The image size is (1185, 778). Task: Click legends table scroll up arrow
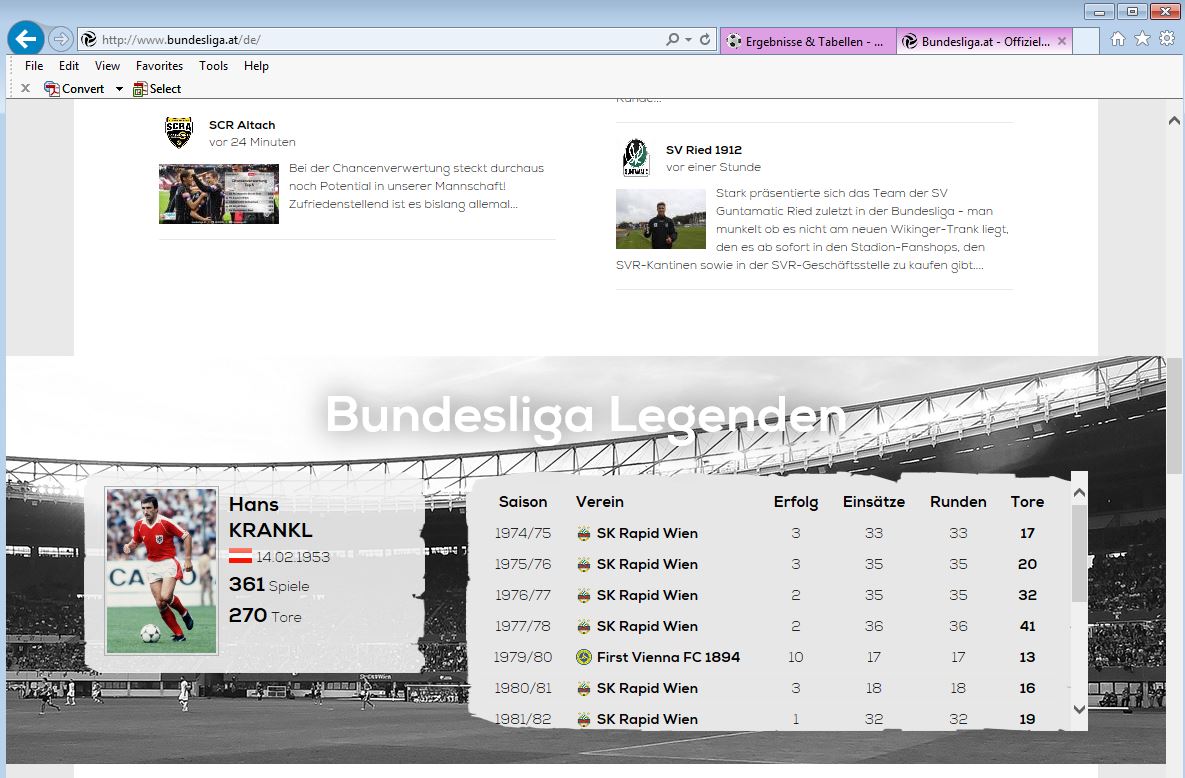pyautogui.click(x=1079, y=493)
